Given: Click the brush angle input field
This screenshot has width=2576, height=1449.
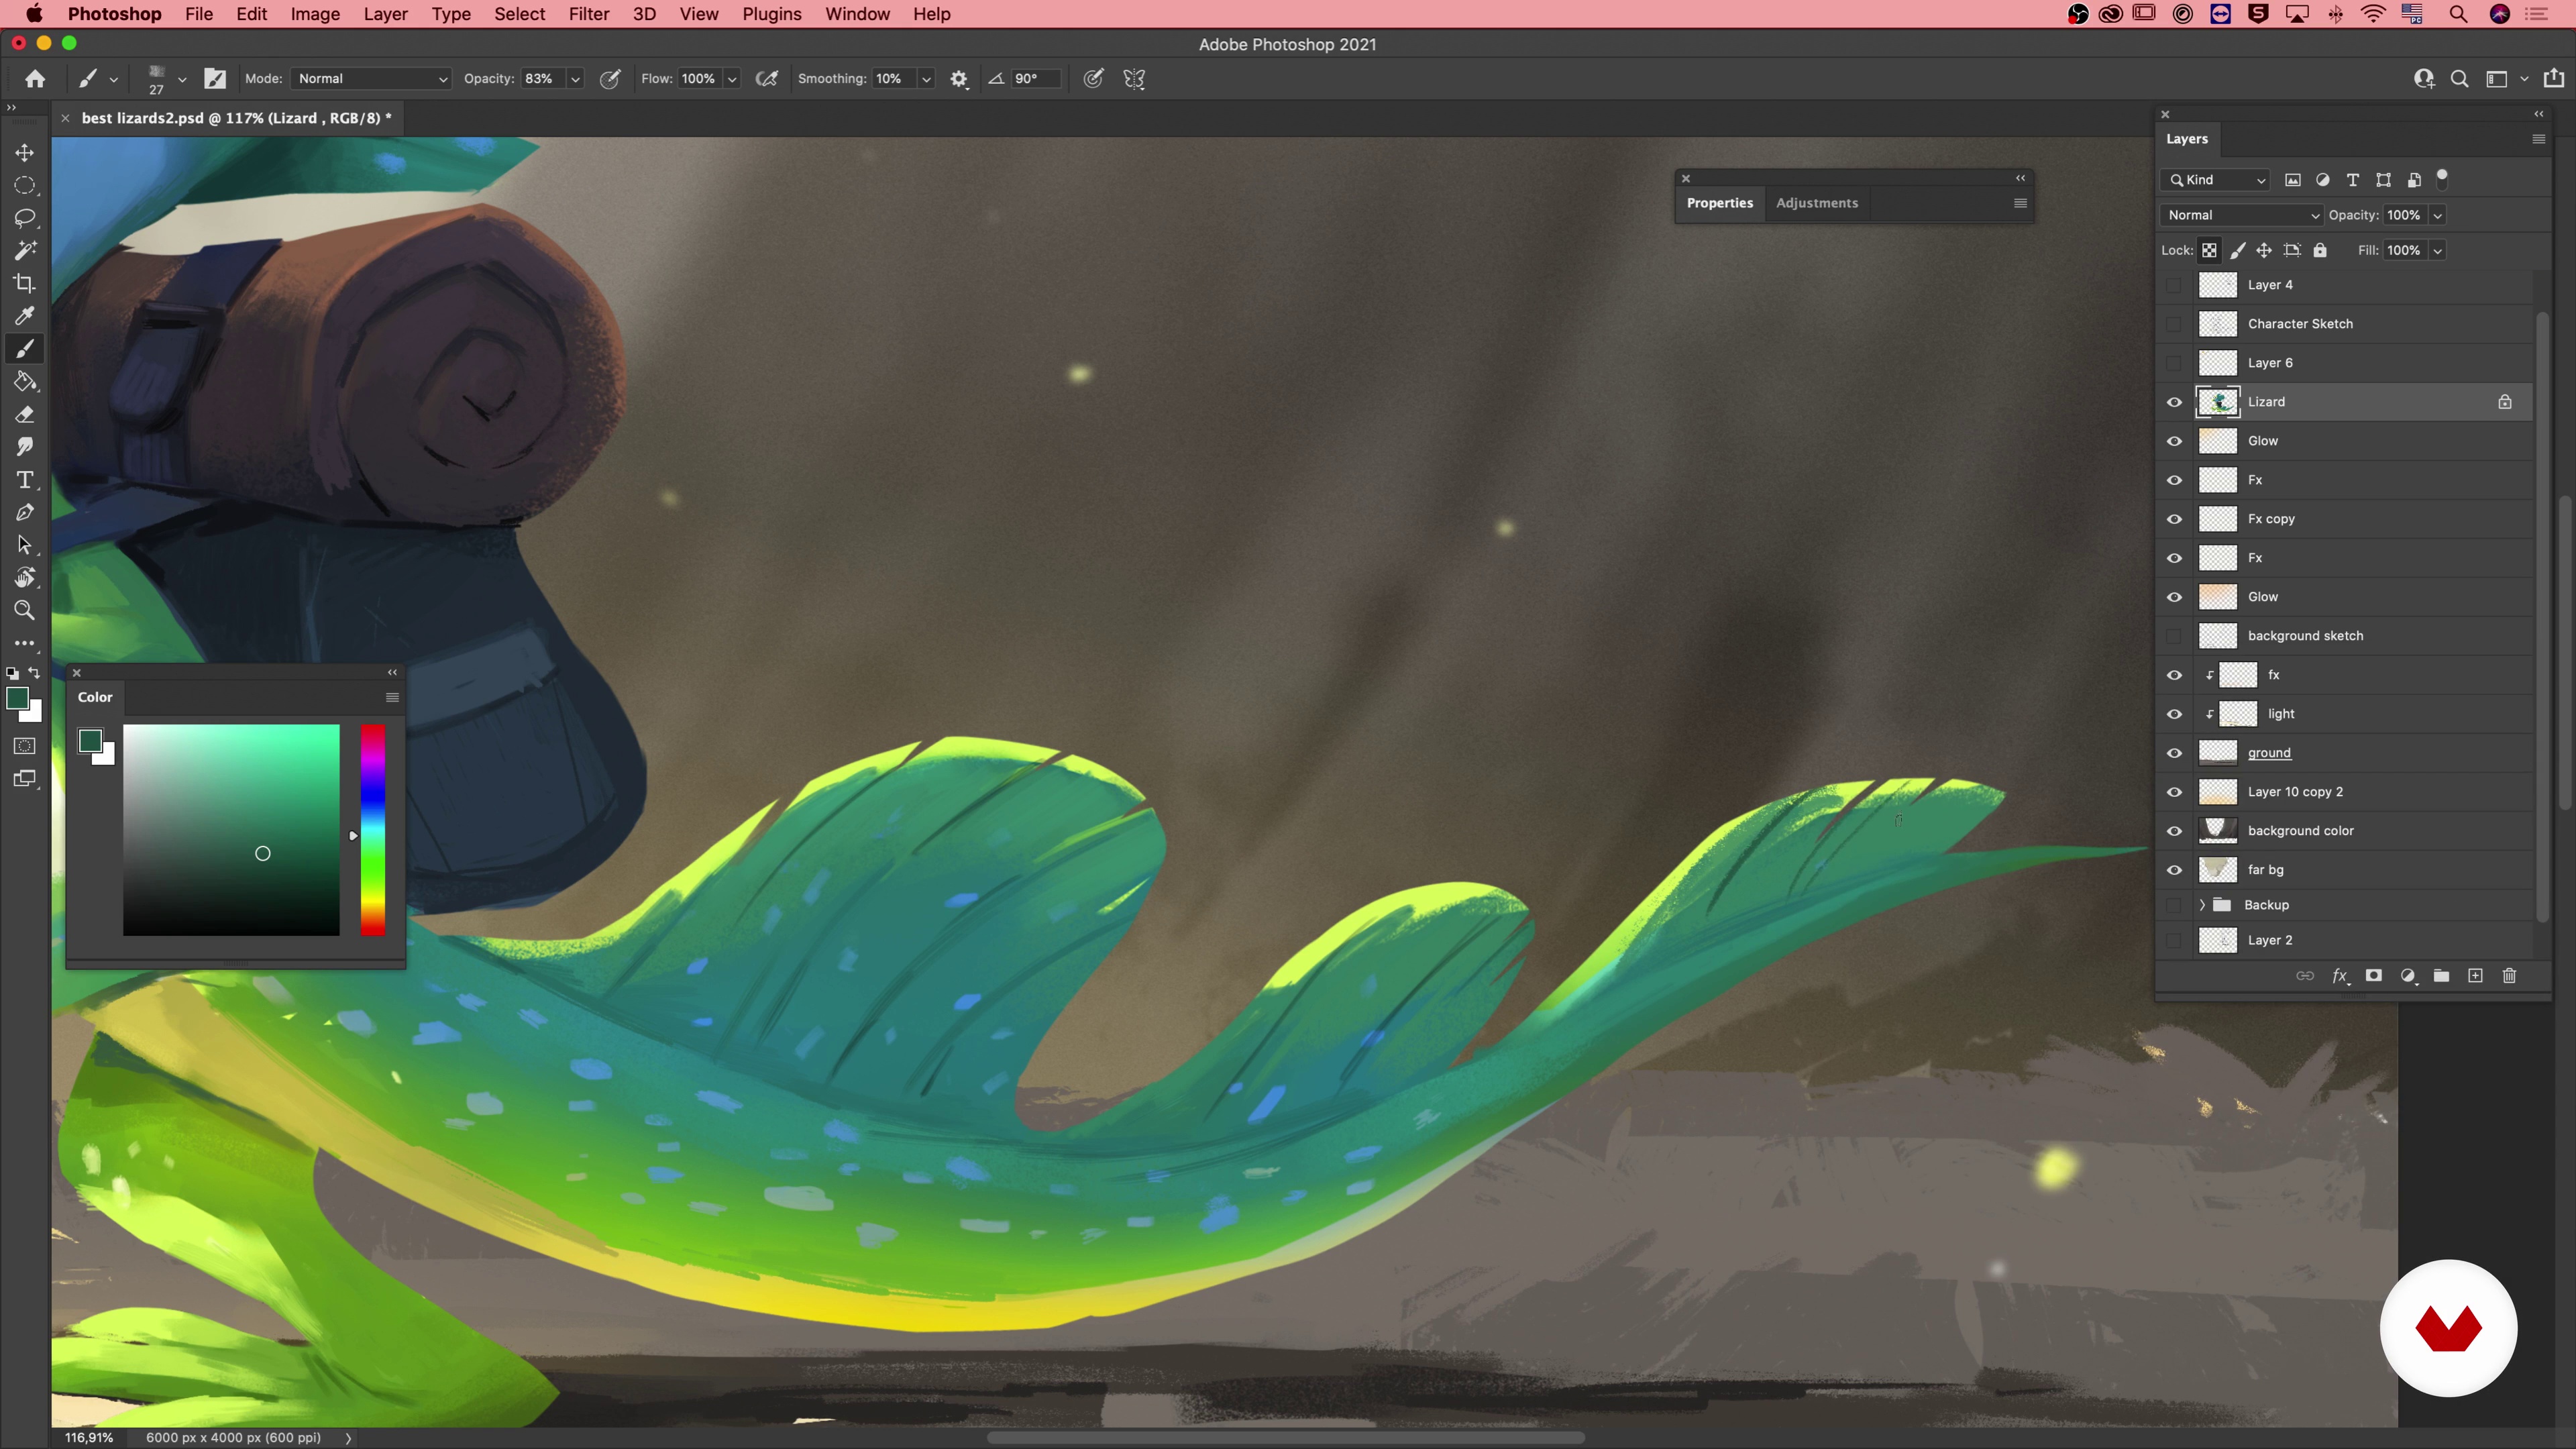Looking at the screenshot, I should coord(1035,79).
